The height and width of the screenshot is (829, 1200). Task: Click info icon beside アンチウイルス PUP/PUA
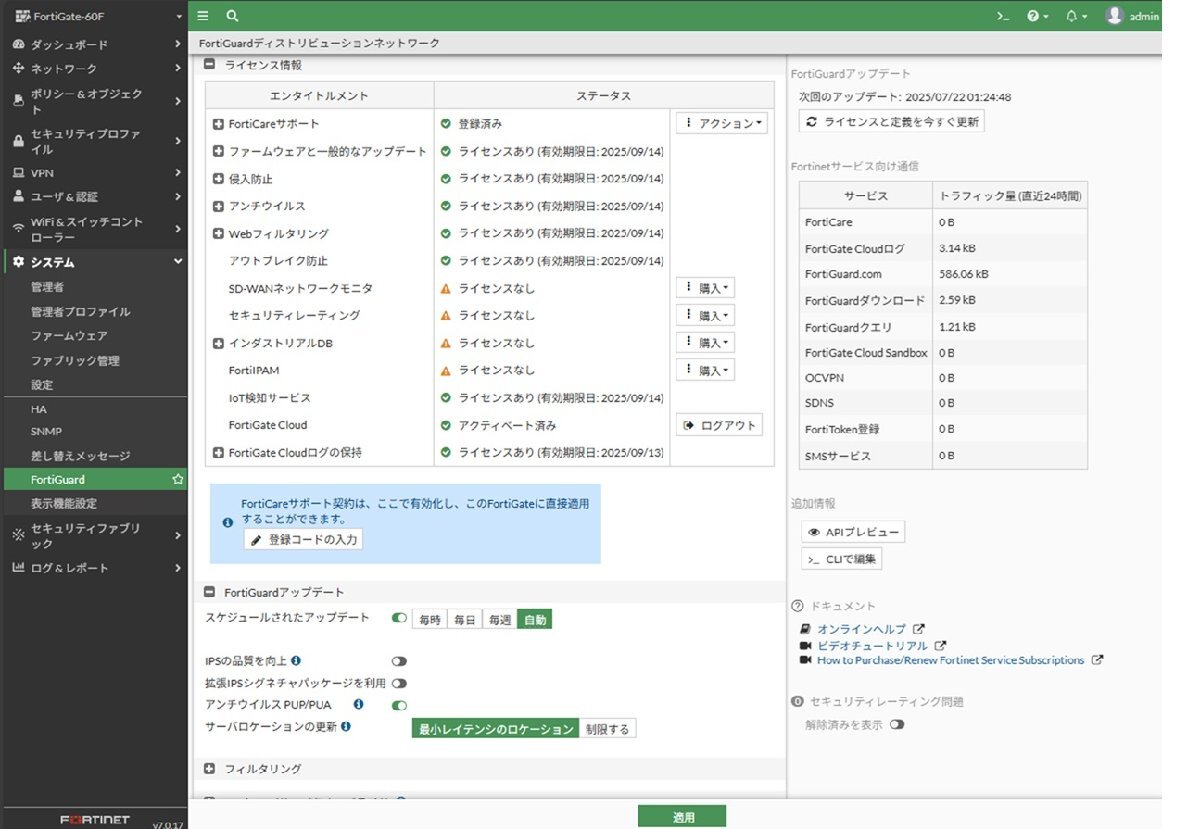pos(358,705)
